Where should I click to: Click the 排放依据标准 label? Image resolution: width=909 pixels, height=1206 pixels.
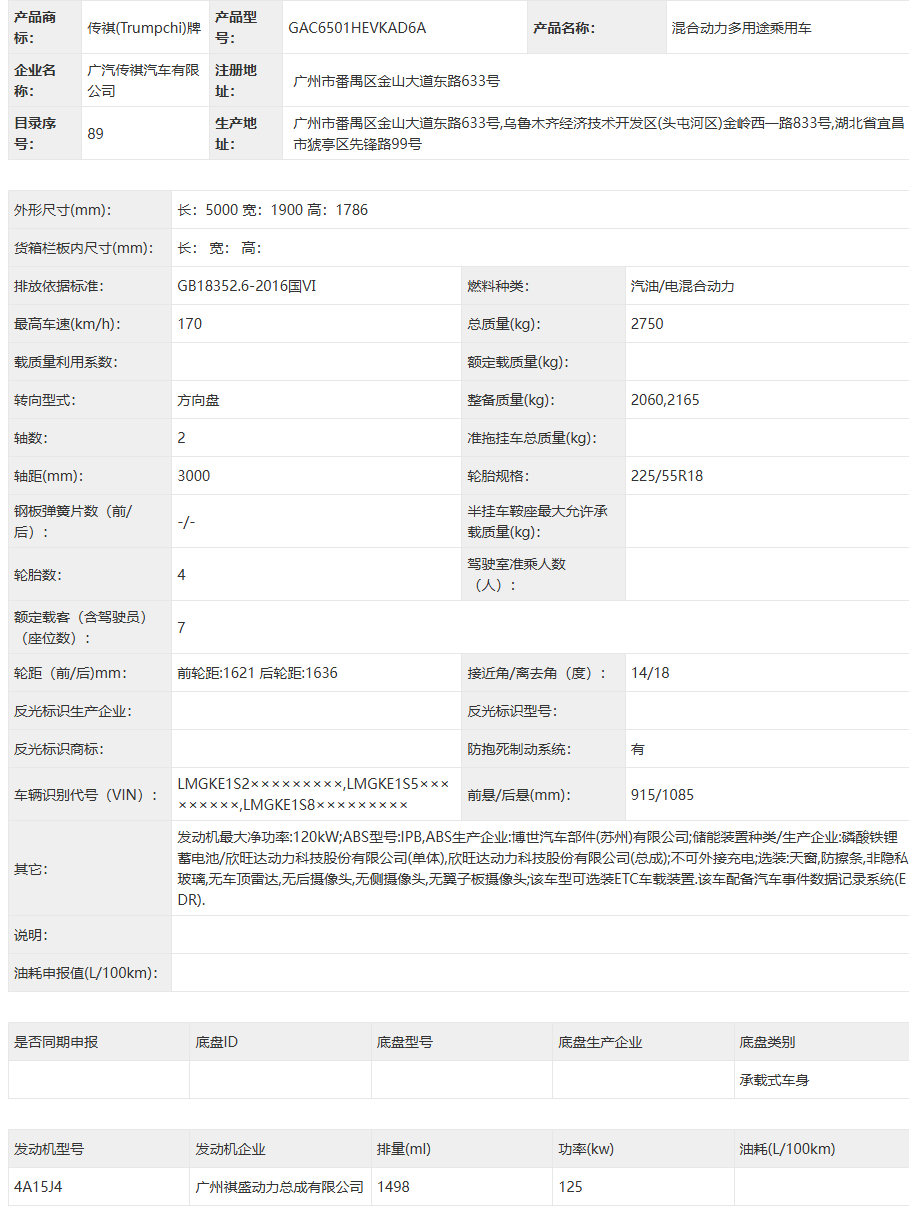(x=59, y=286)
